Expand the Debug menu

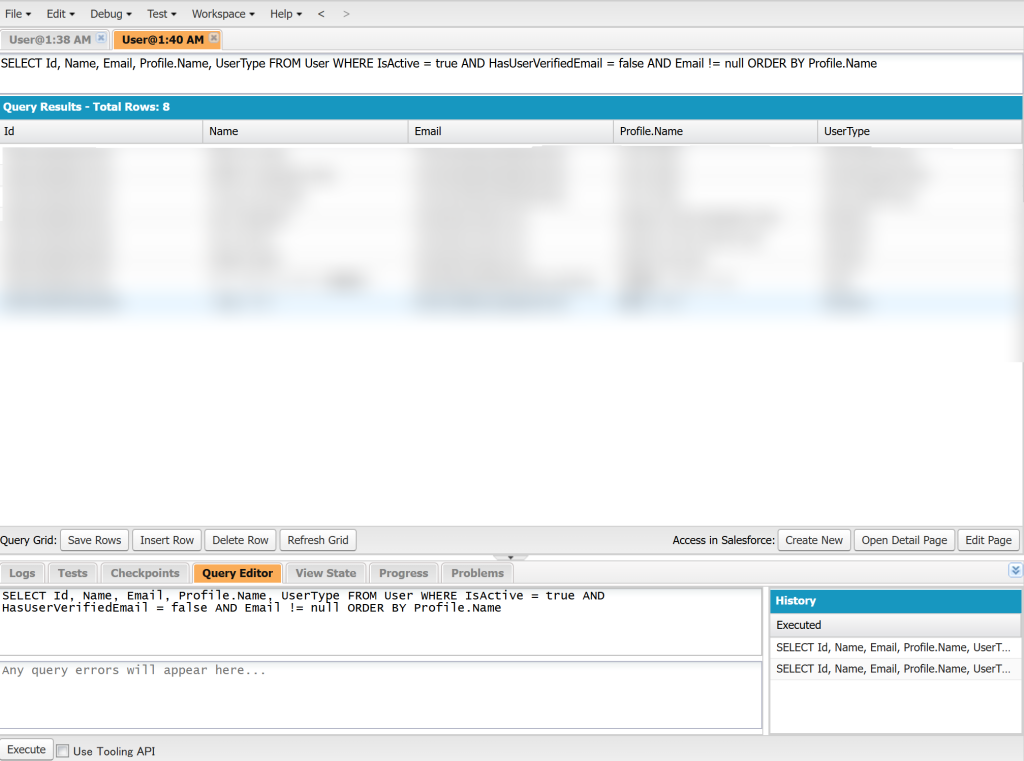[110, 14]
